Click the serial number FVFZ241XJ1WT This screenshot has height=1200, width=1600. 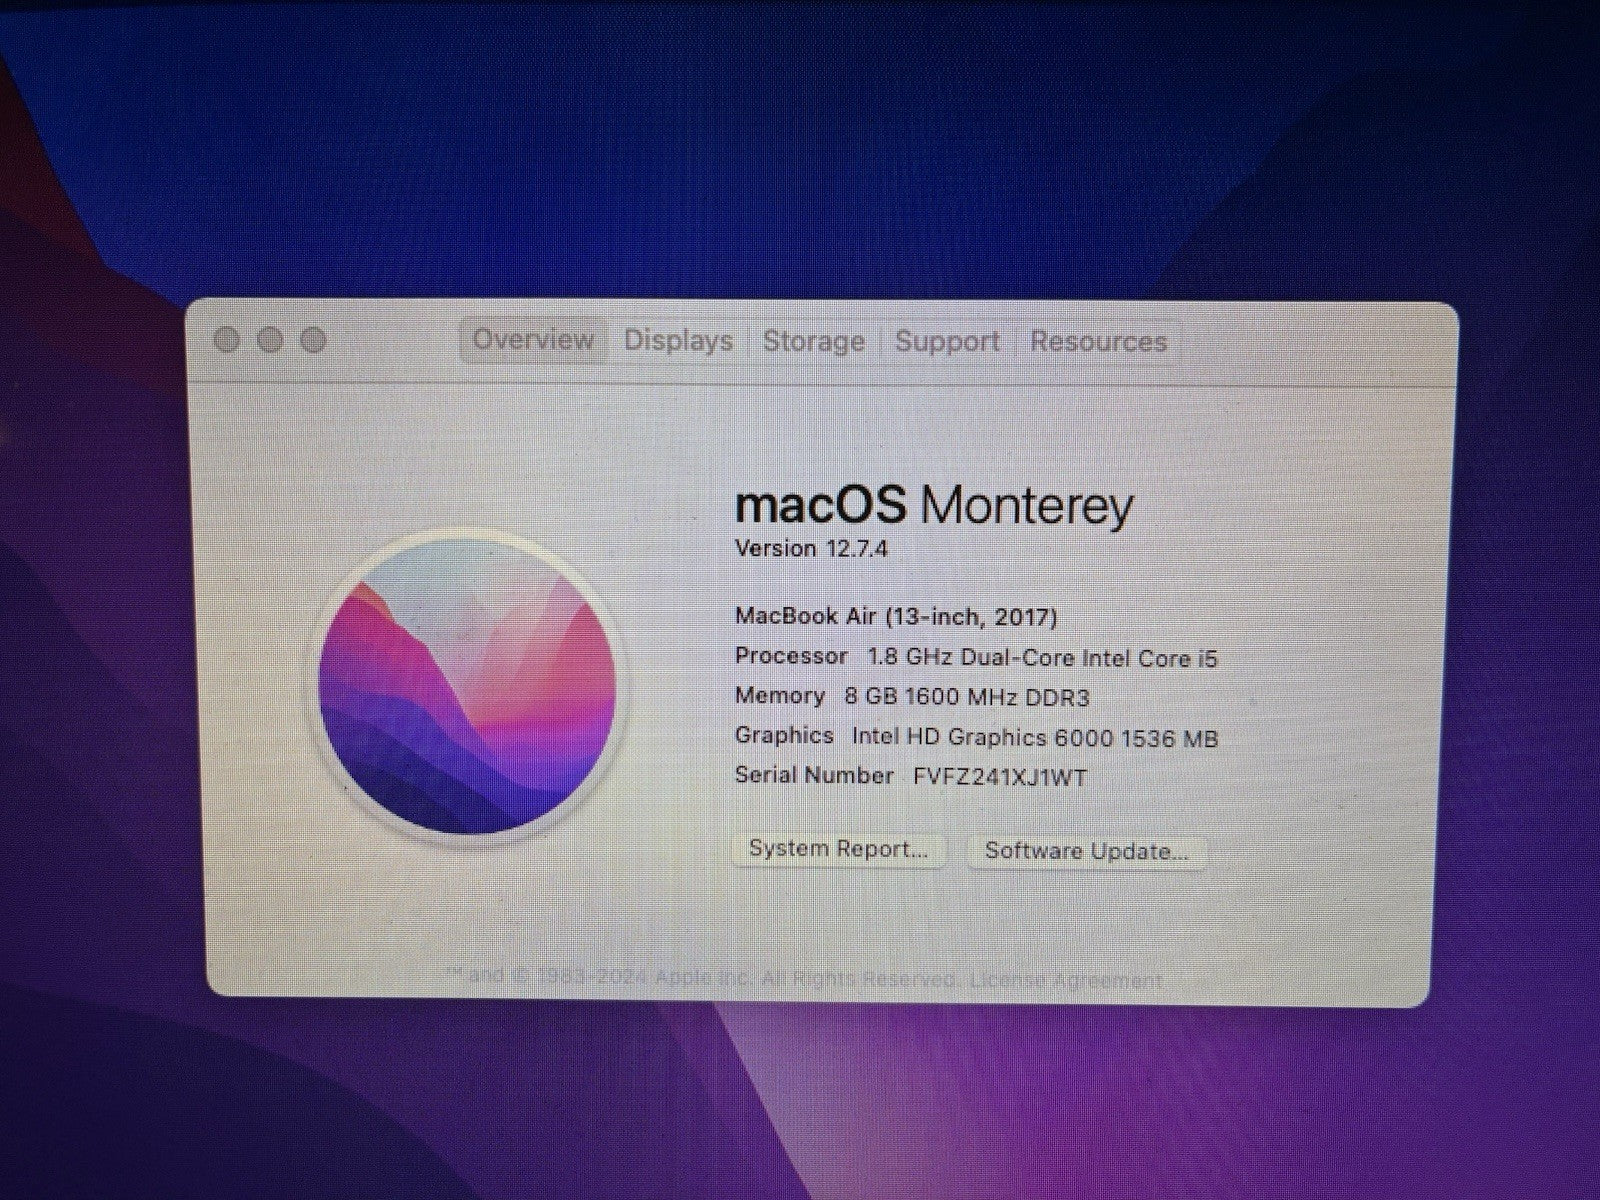point(999,777)
